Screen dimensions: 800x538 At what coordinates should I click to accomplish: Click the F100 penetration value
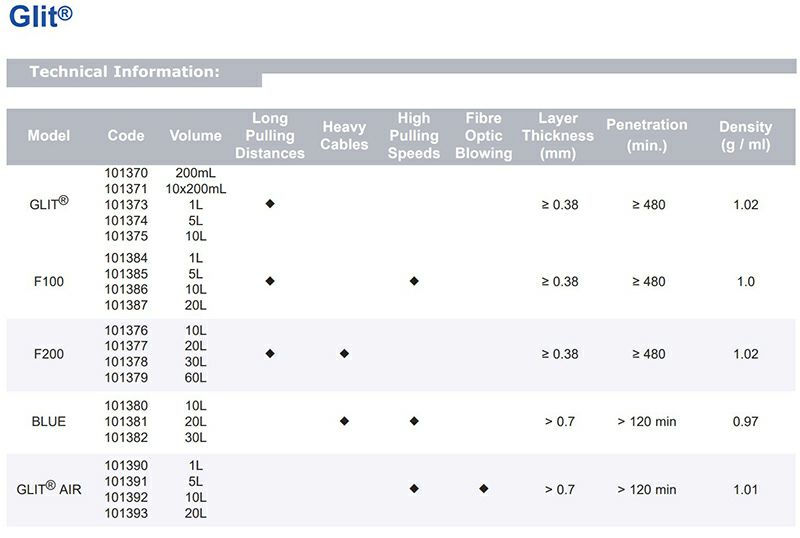[x=648, y=282]
